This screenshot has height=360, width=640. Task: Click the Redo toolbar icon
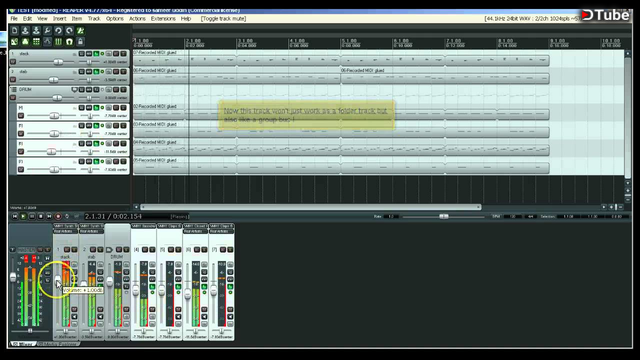coord(69,31)
